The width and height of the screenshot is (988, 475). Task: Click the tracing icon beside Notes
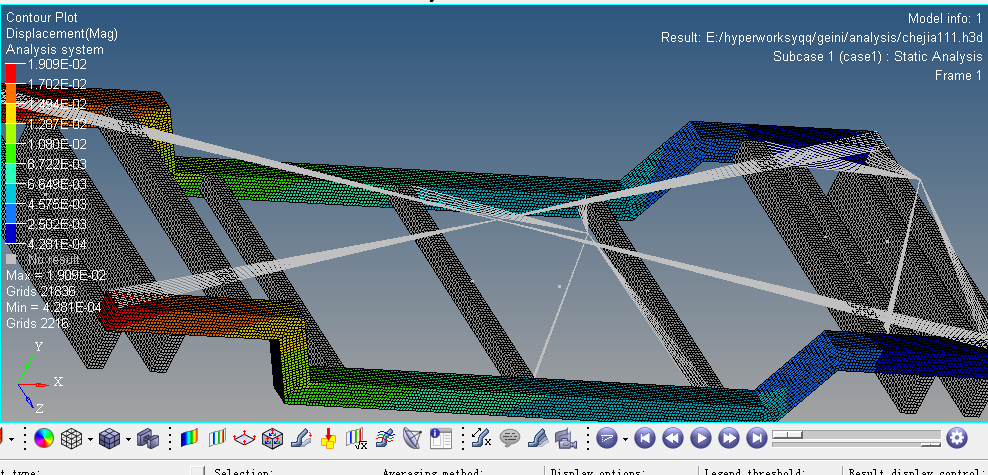(x=537, y=438)
